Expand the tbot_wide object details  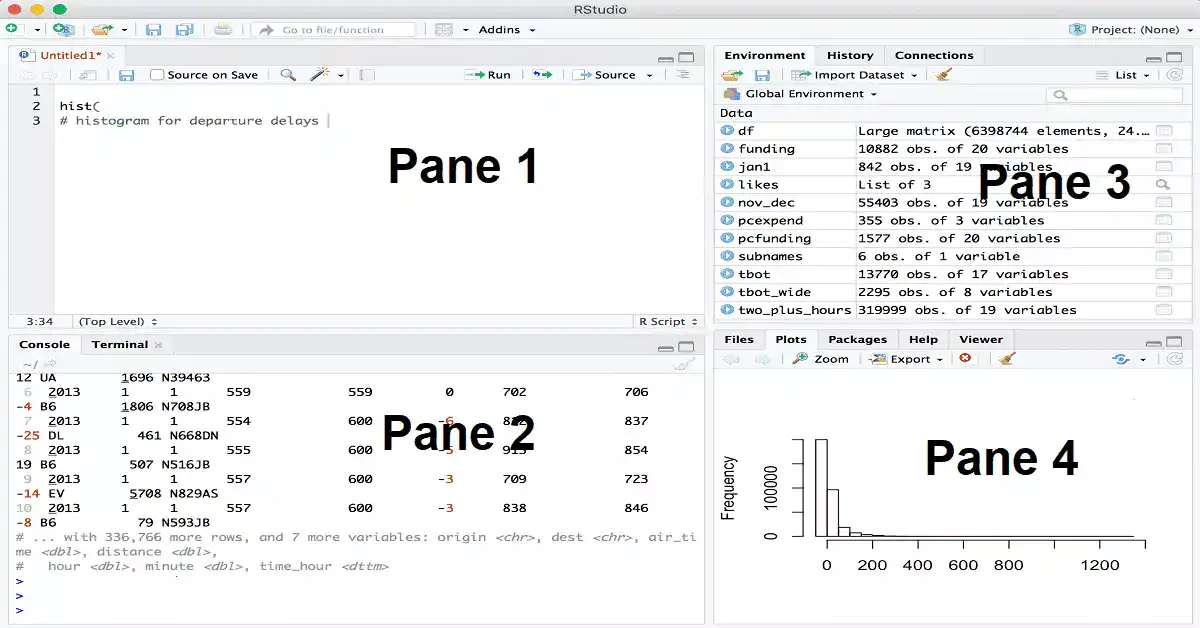(727, 292)
